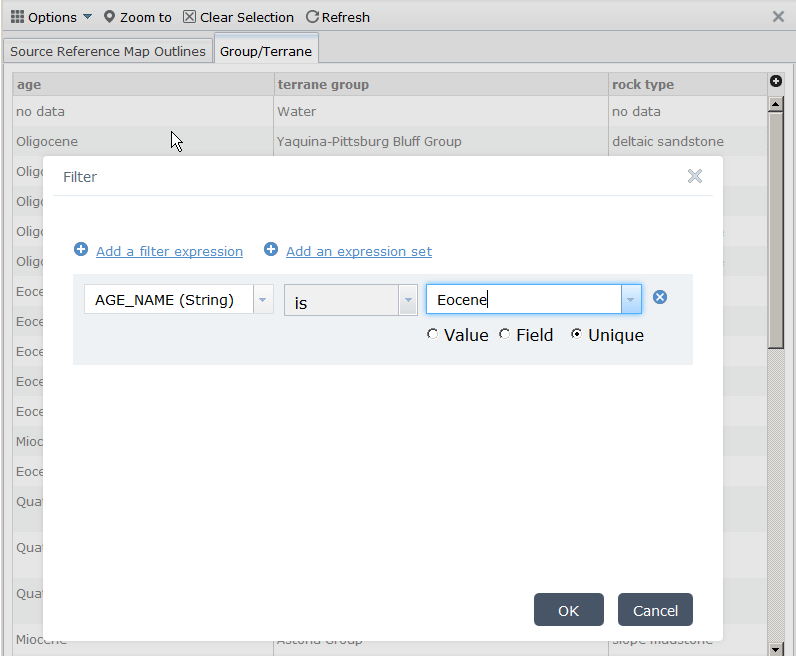The height and width of the screenshot is (656, 796).
Task: Select the Unique radio button
Action: pyautogui.click(x=576, y=335)
